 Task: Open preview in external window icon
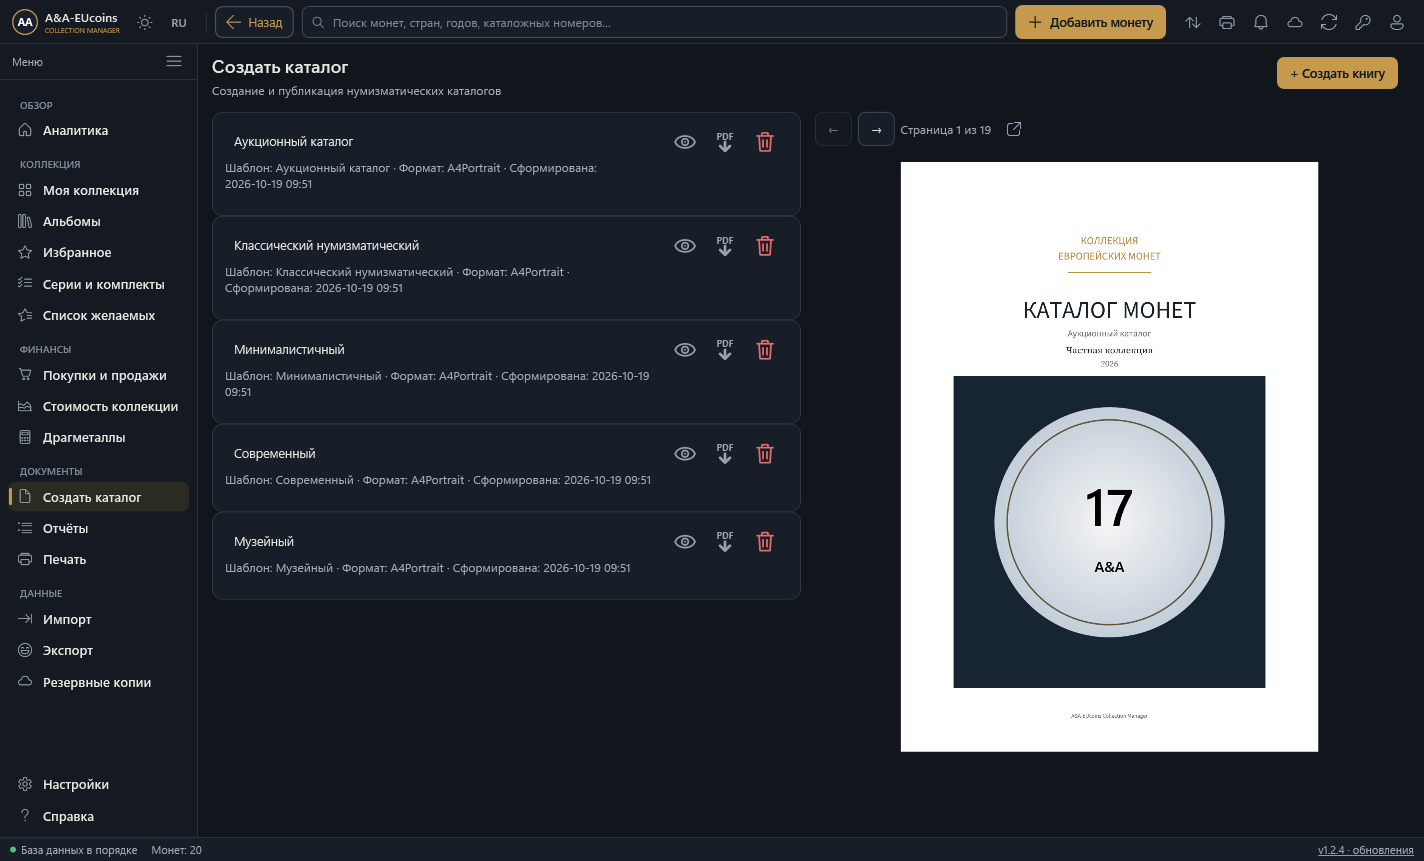pos(1014,129)
